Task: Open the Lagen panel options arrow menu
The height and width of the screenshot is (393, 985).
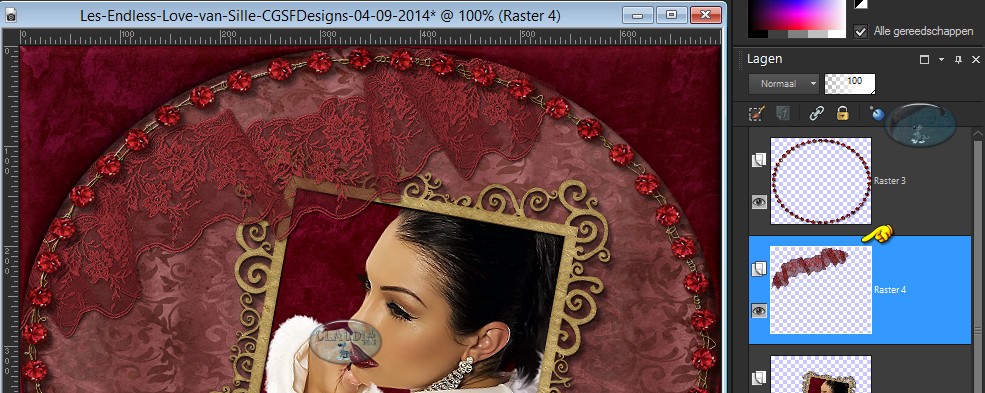Action: coord(941,60)
